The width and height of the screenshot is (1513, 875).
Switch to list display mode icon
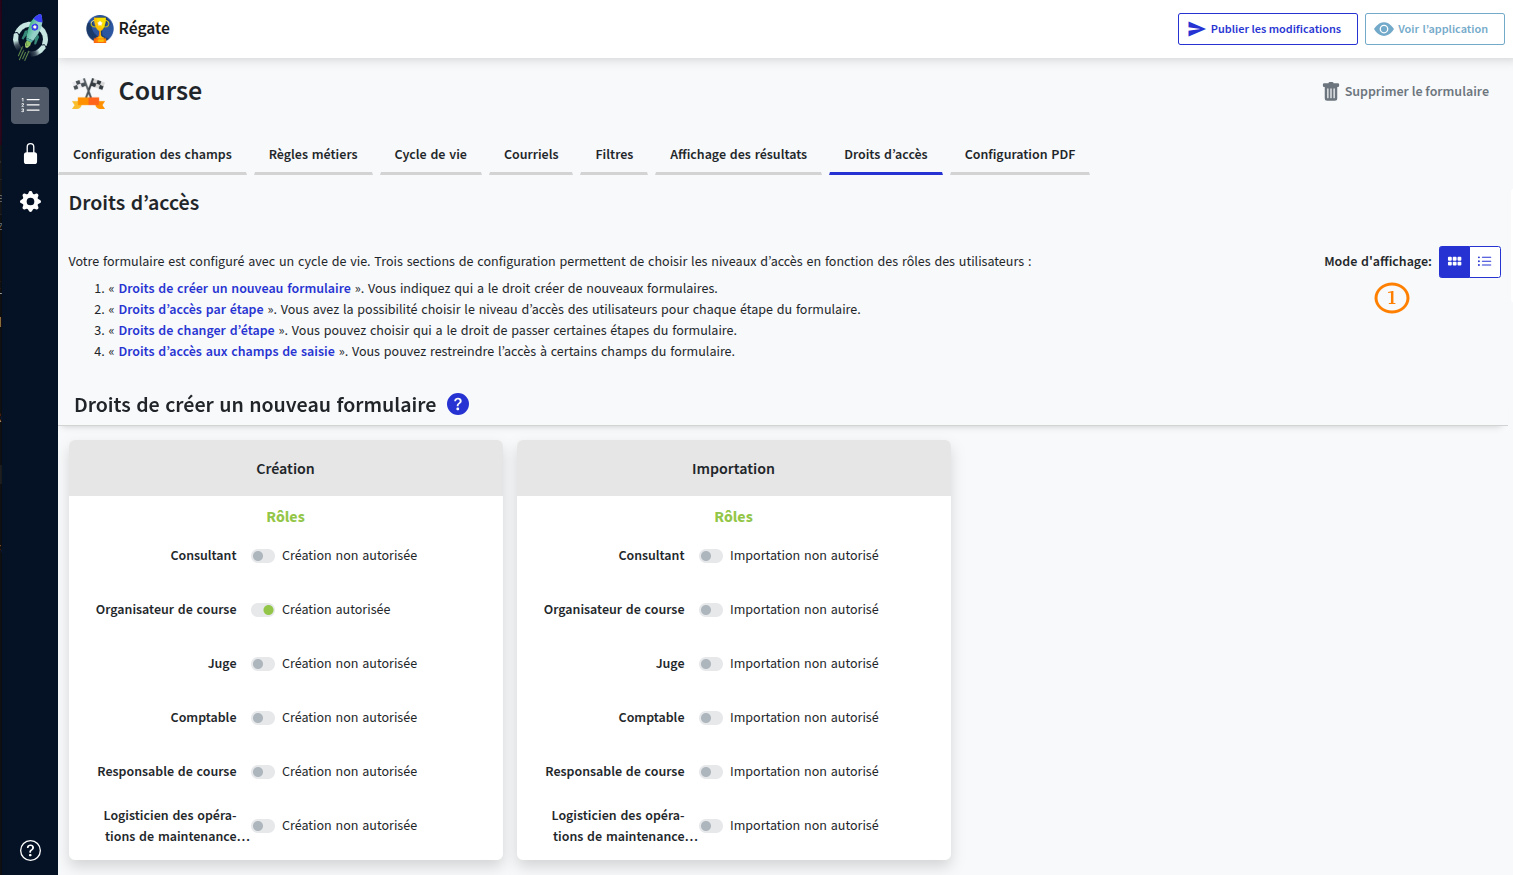pos(1485,261)
